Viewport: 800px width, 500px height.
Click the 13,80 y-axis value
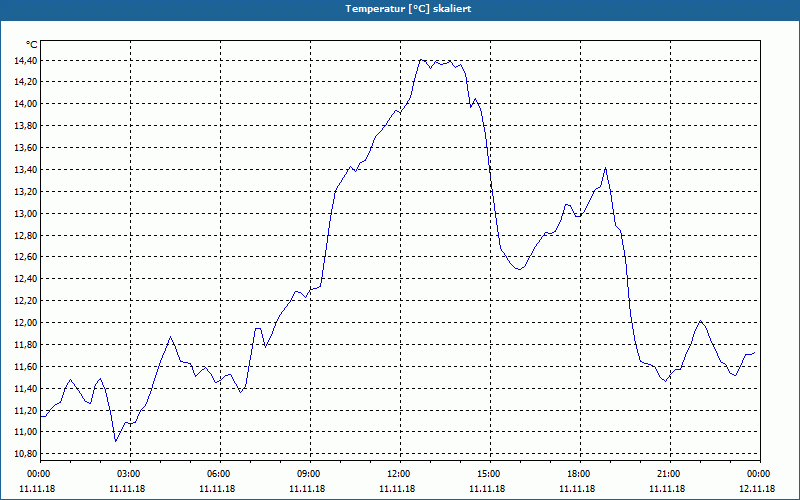pos(26,126)
